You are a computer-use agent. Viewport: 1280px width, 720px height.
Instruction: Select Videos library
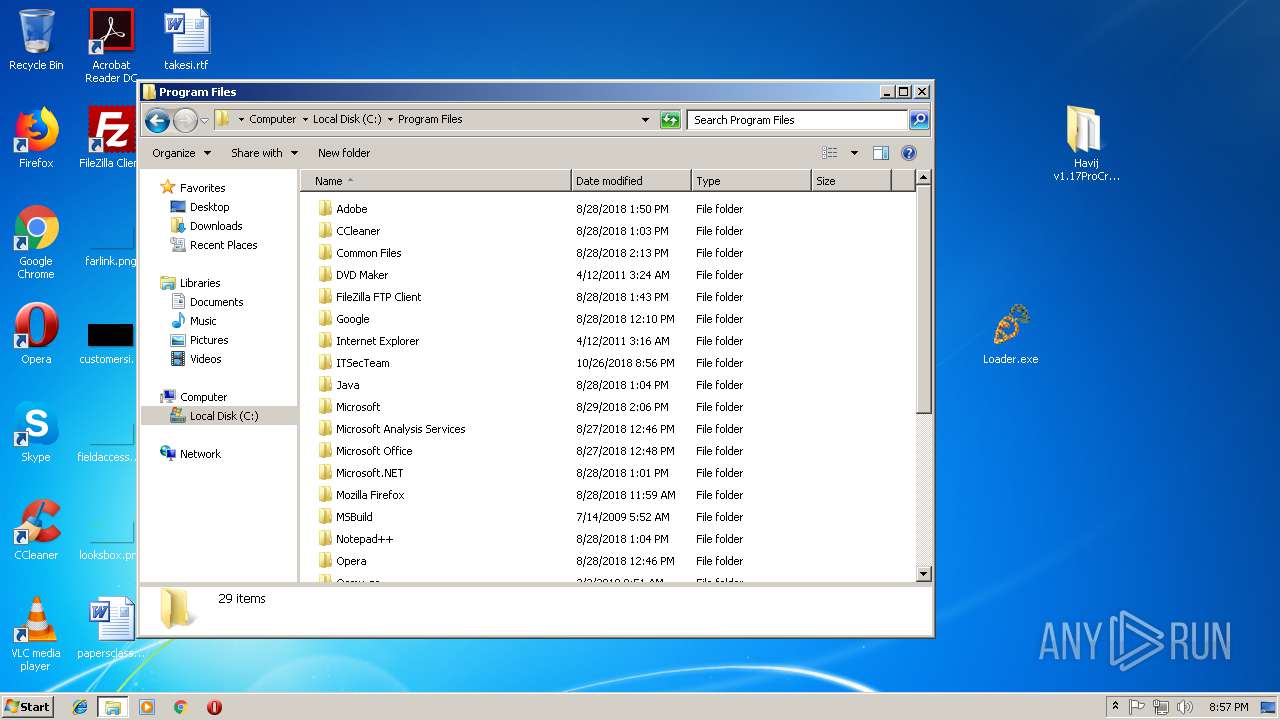tap(205, 359)
